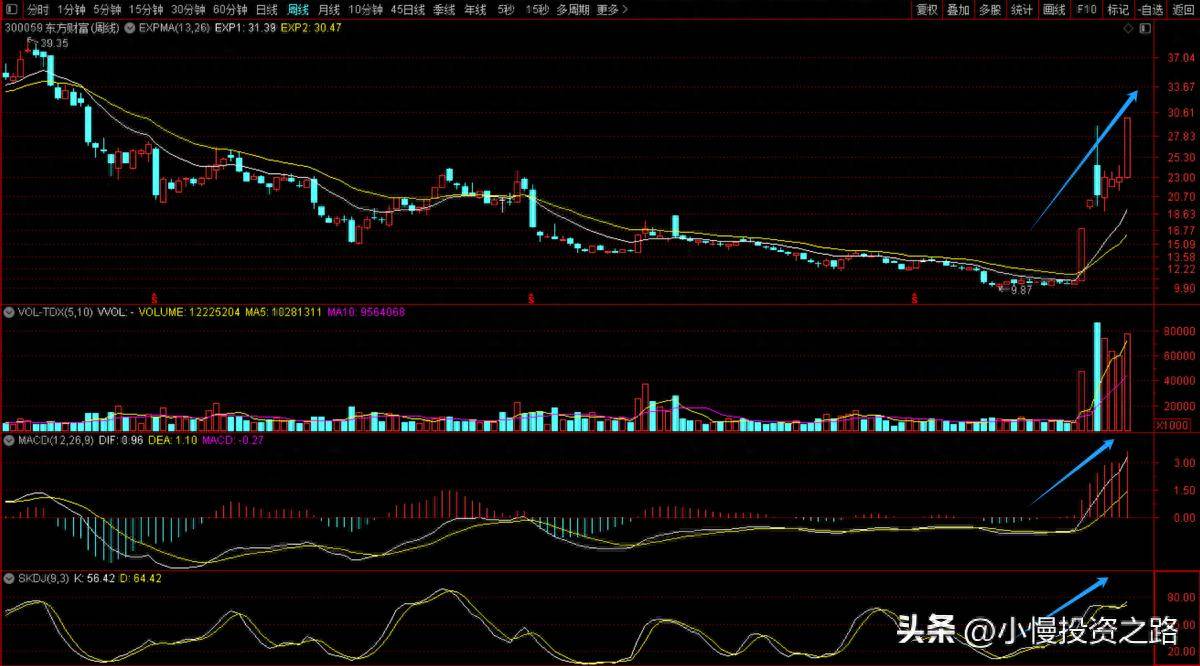Click the 叠加 overlay button

pos(958,9)
